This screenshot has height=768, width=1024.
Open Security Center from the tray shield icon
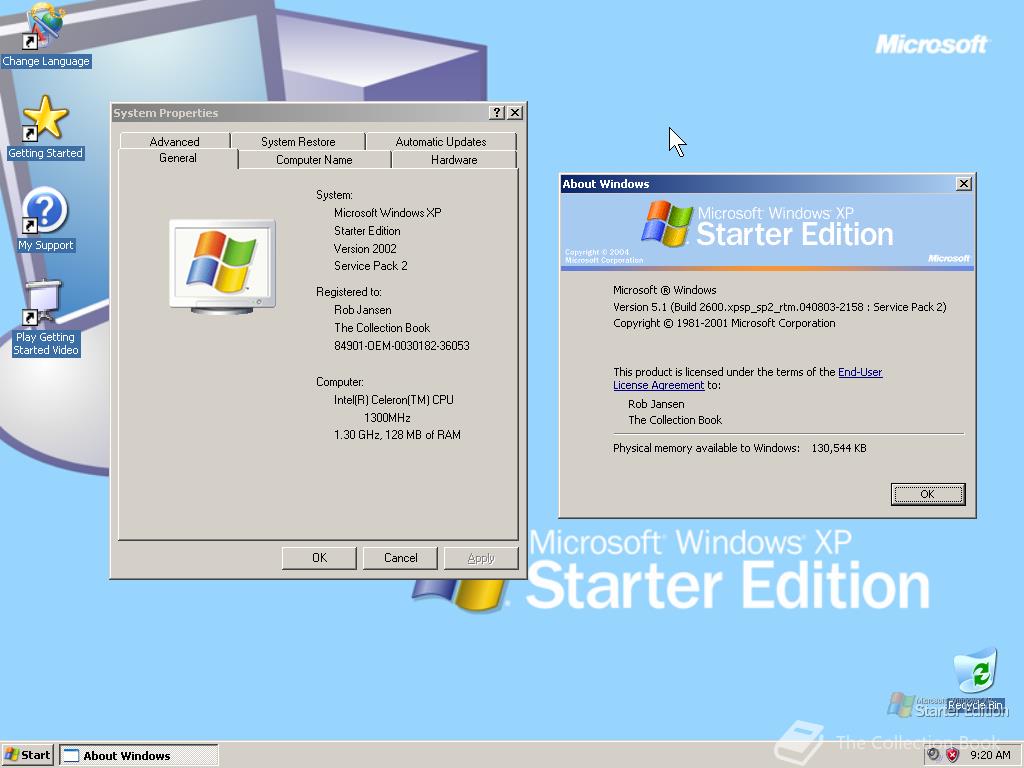952,754
